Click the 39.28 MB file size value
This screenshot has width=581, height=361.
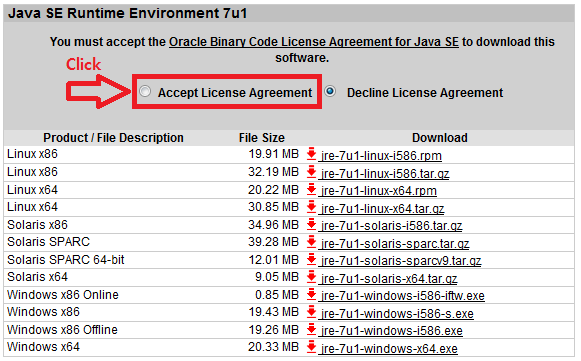pyautogui.click(x=273, y=242)
